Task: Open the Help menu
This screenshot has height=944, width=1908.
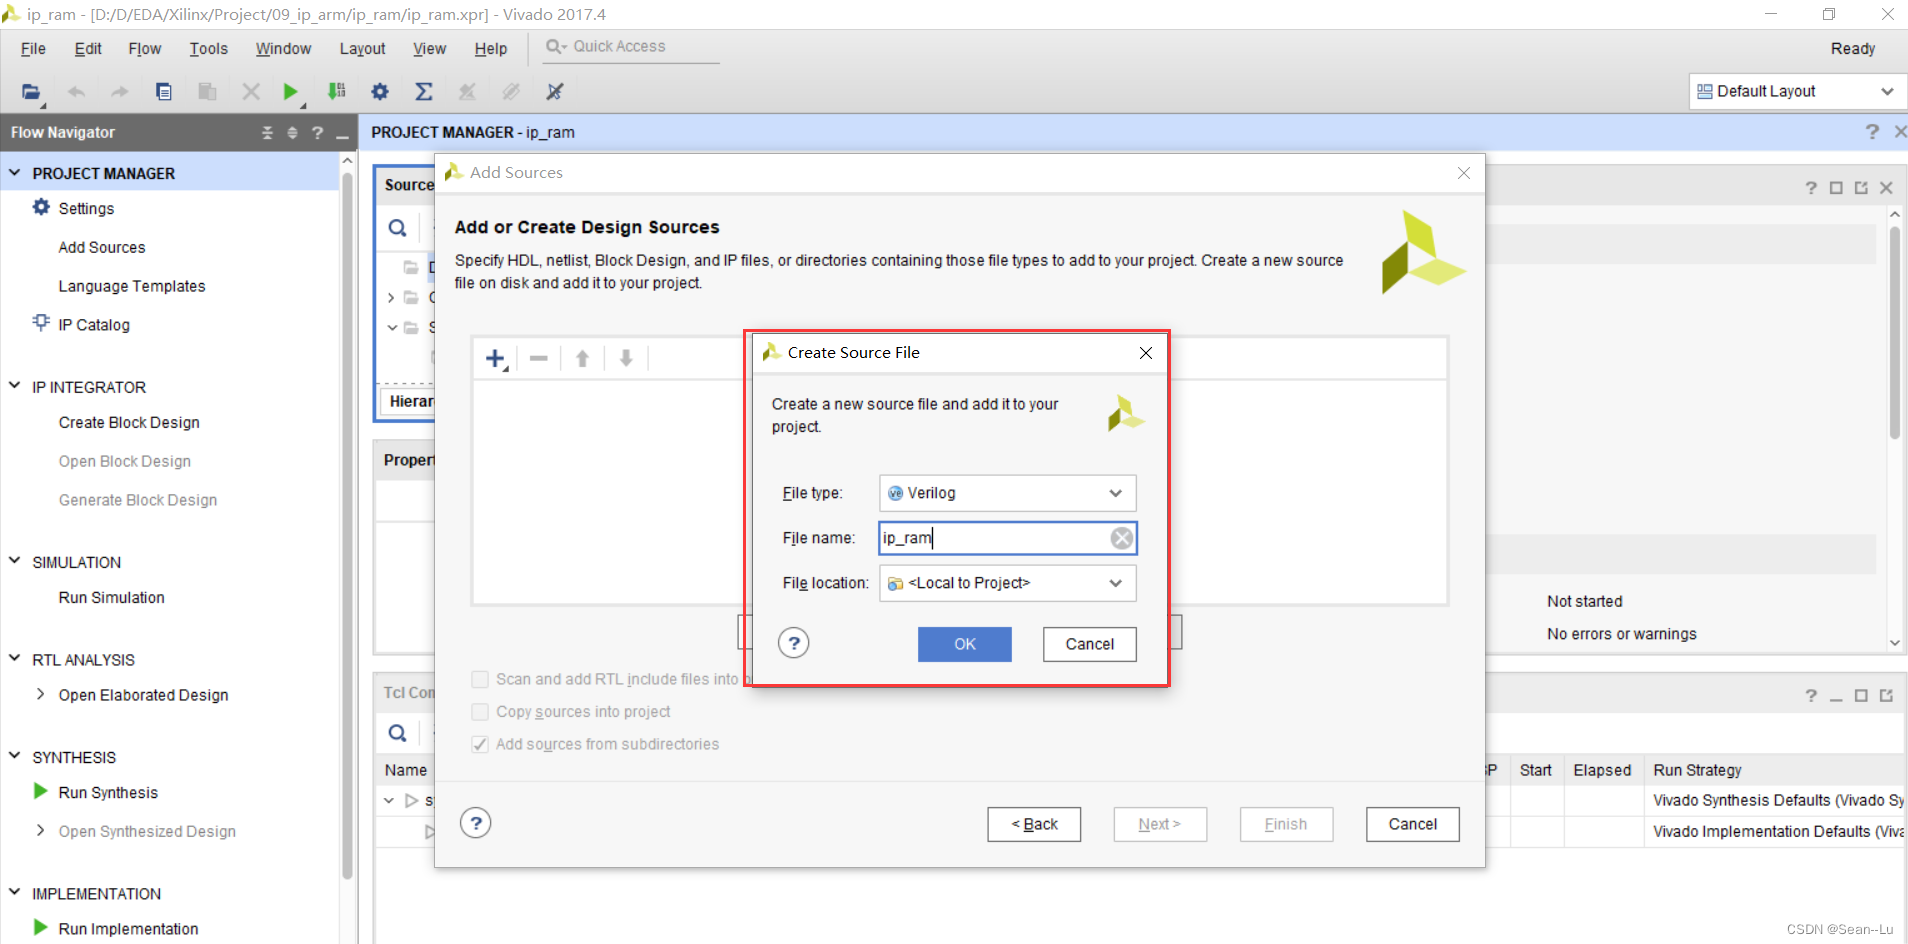Action: [x=490, y=49]
